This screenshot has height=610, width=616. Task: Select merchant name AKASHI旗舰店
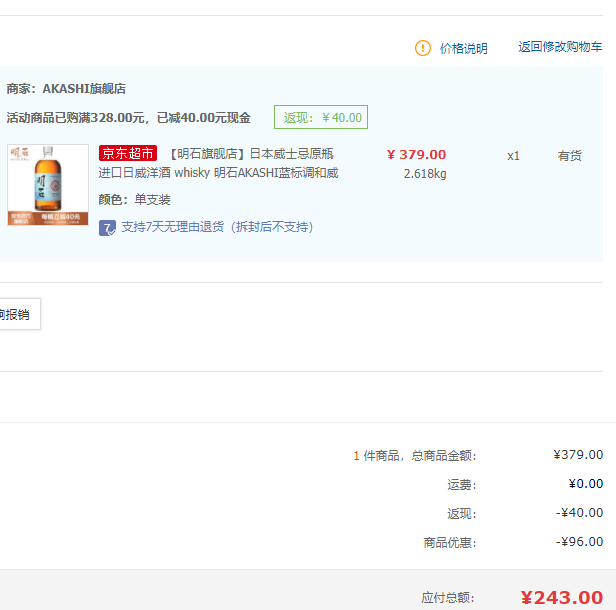[x=84, y=89]
